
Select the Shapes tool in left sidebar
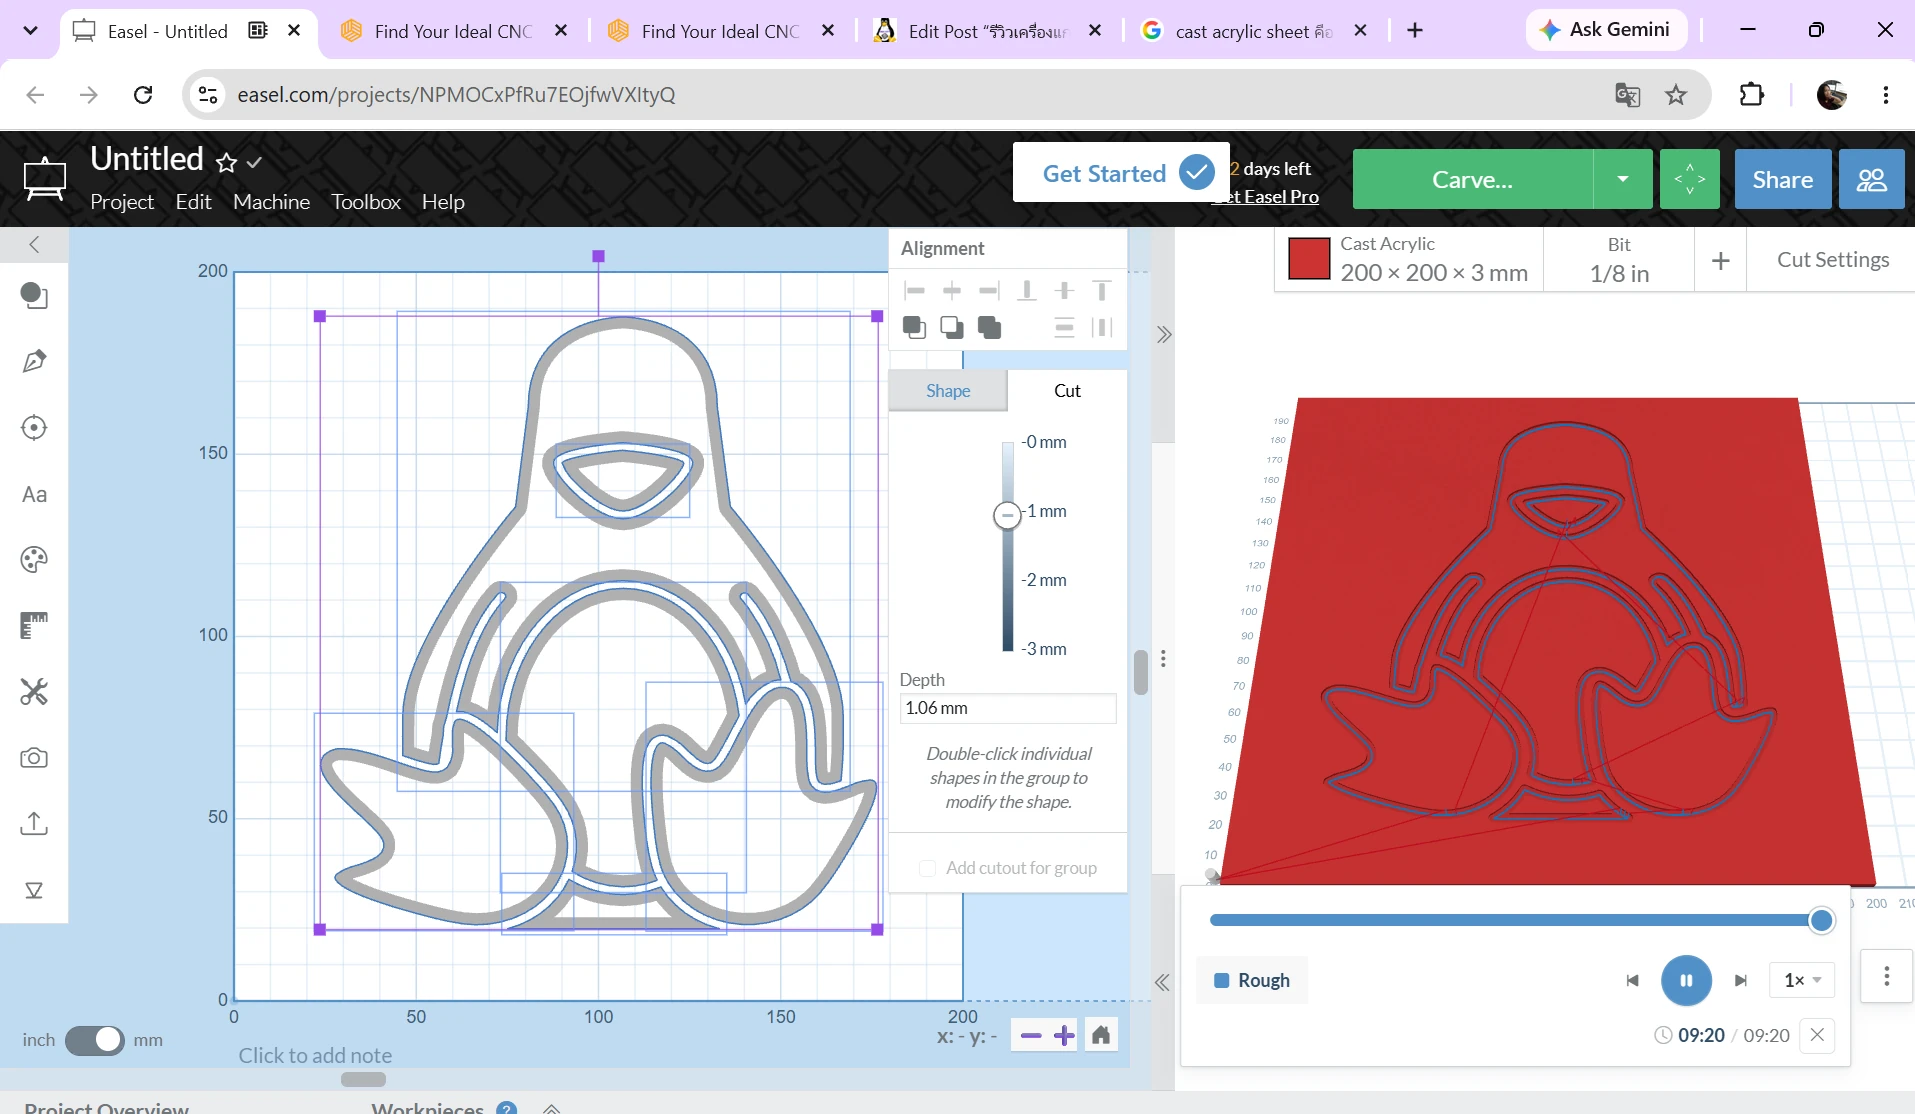coord(34,295)
